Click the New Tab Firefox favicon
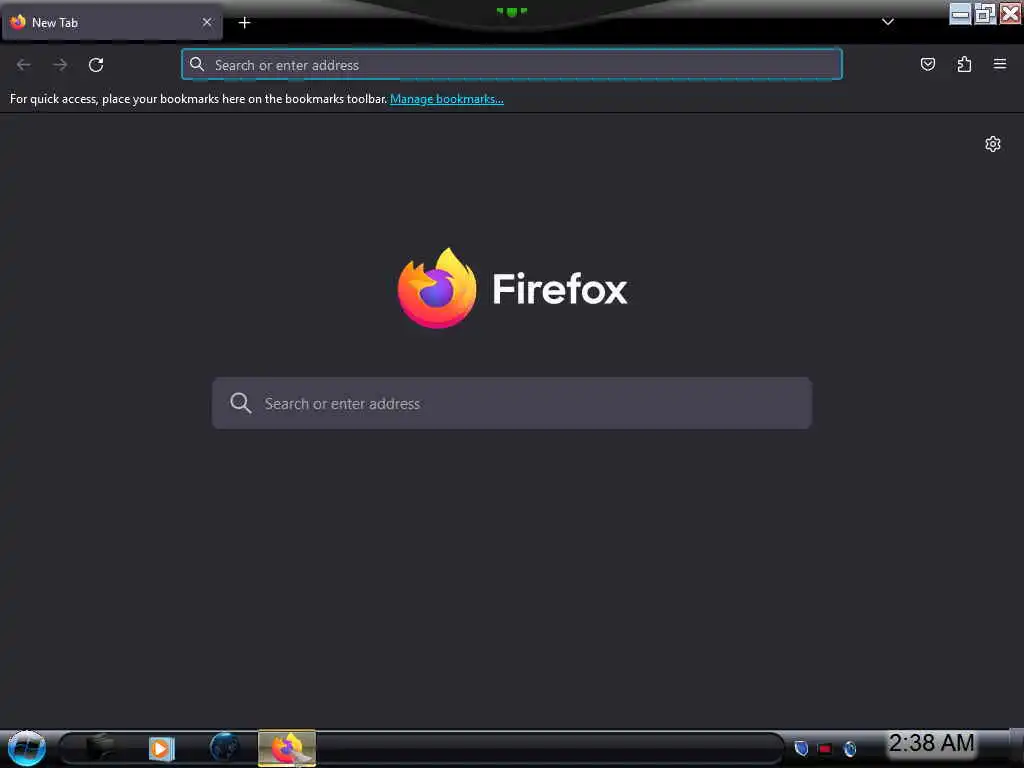The width and height of the screenshot is (1024, 768). (18, 22)
